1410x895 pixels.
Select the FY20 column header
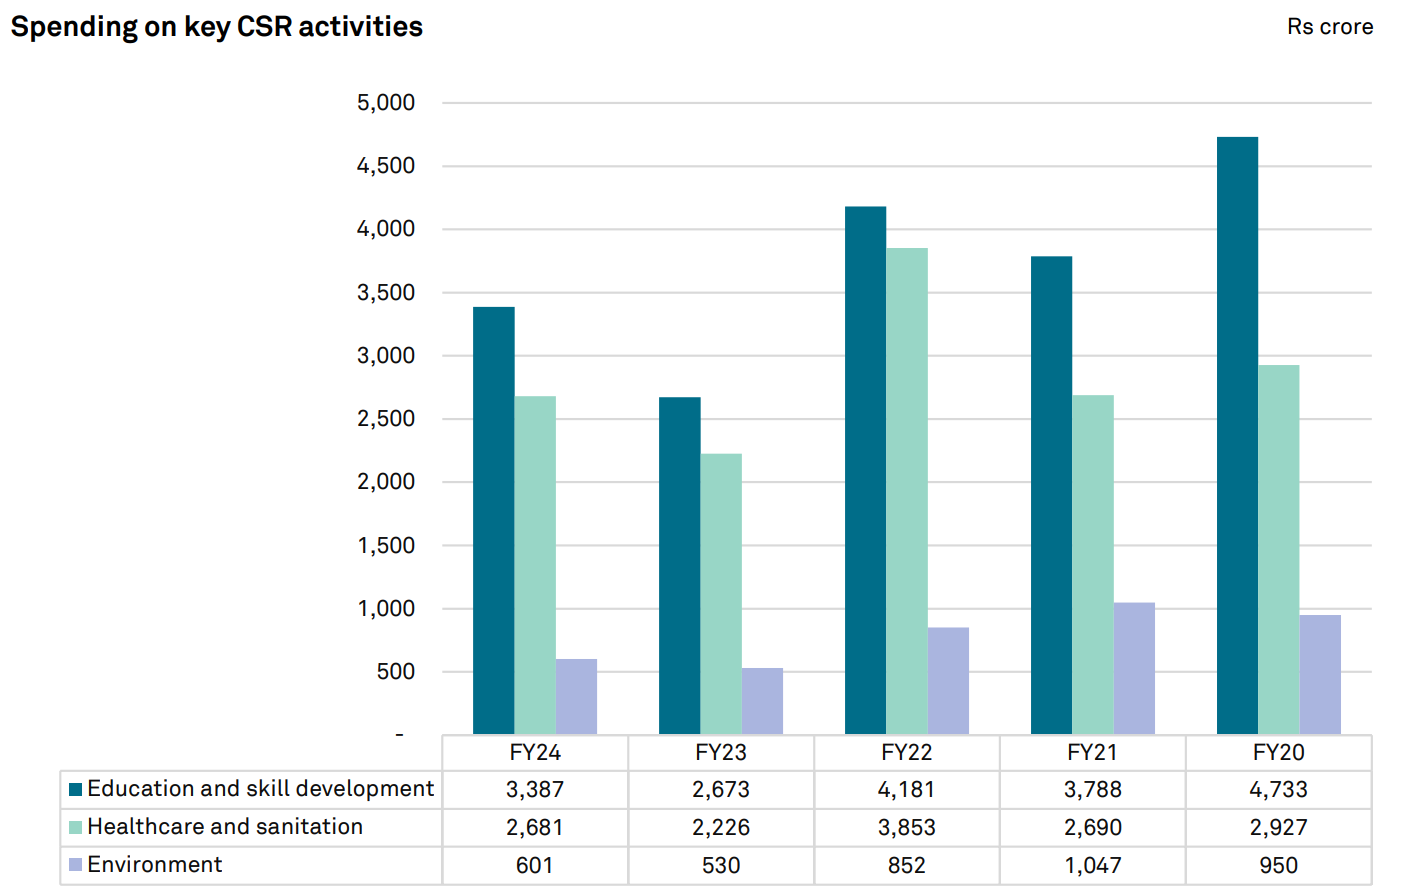point(1279,752)
